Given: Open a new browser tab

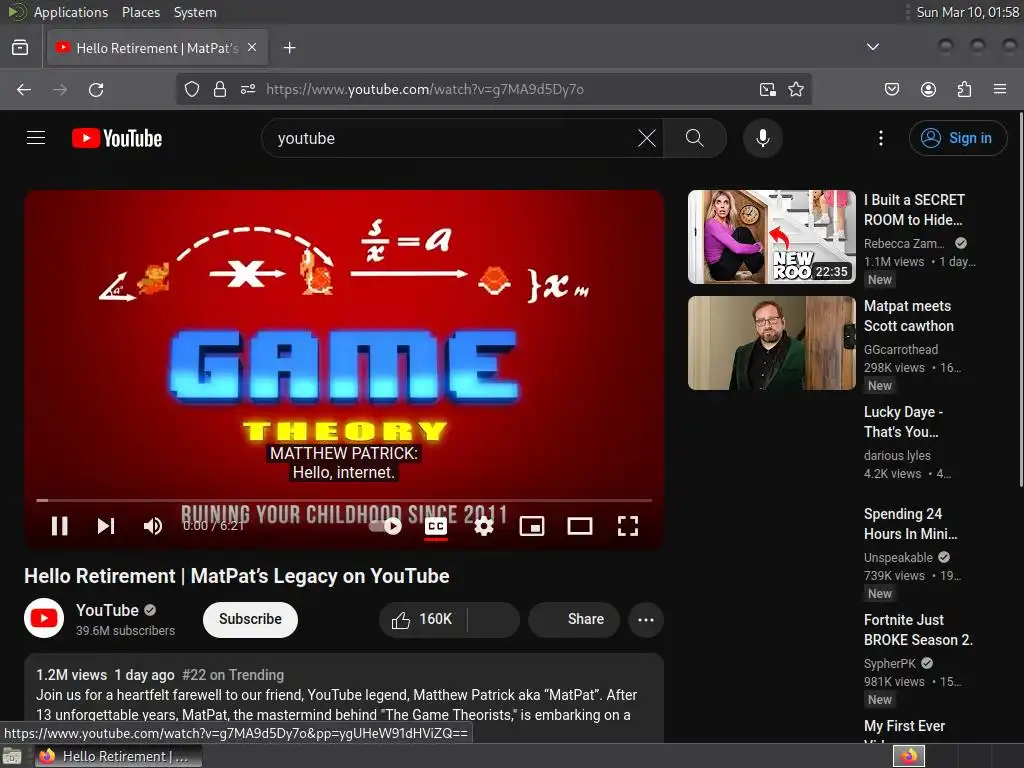Looking at the screenshot, I should (x=289, y=48).
